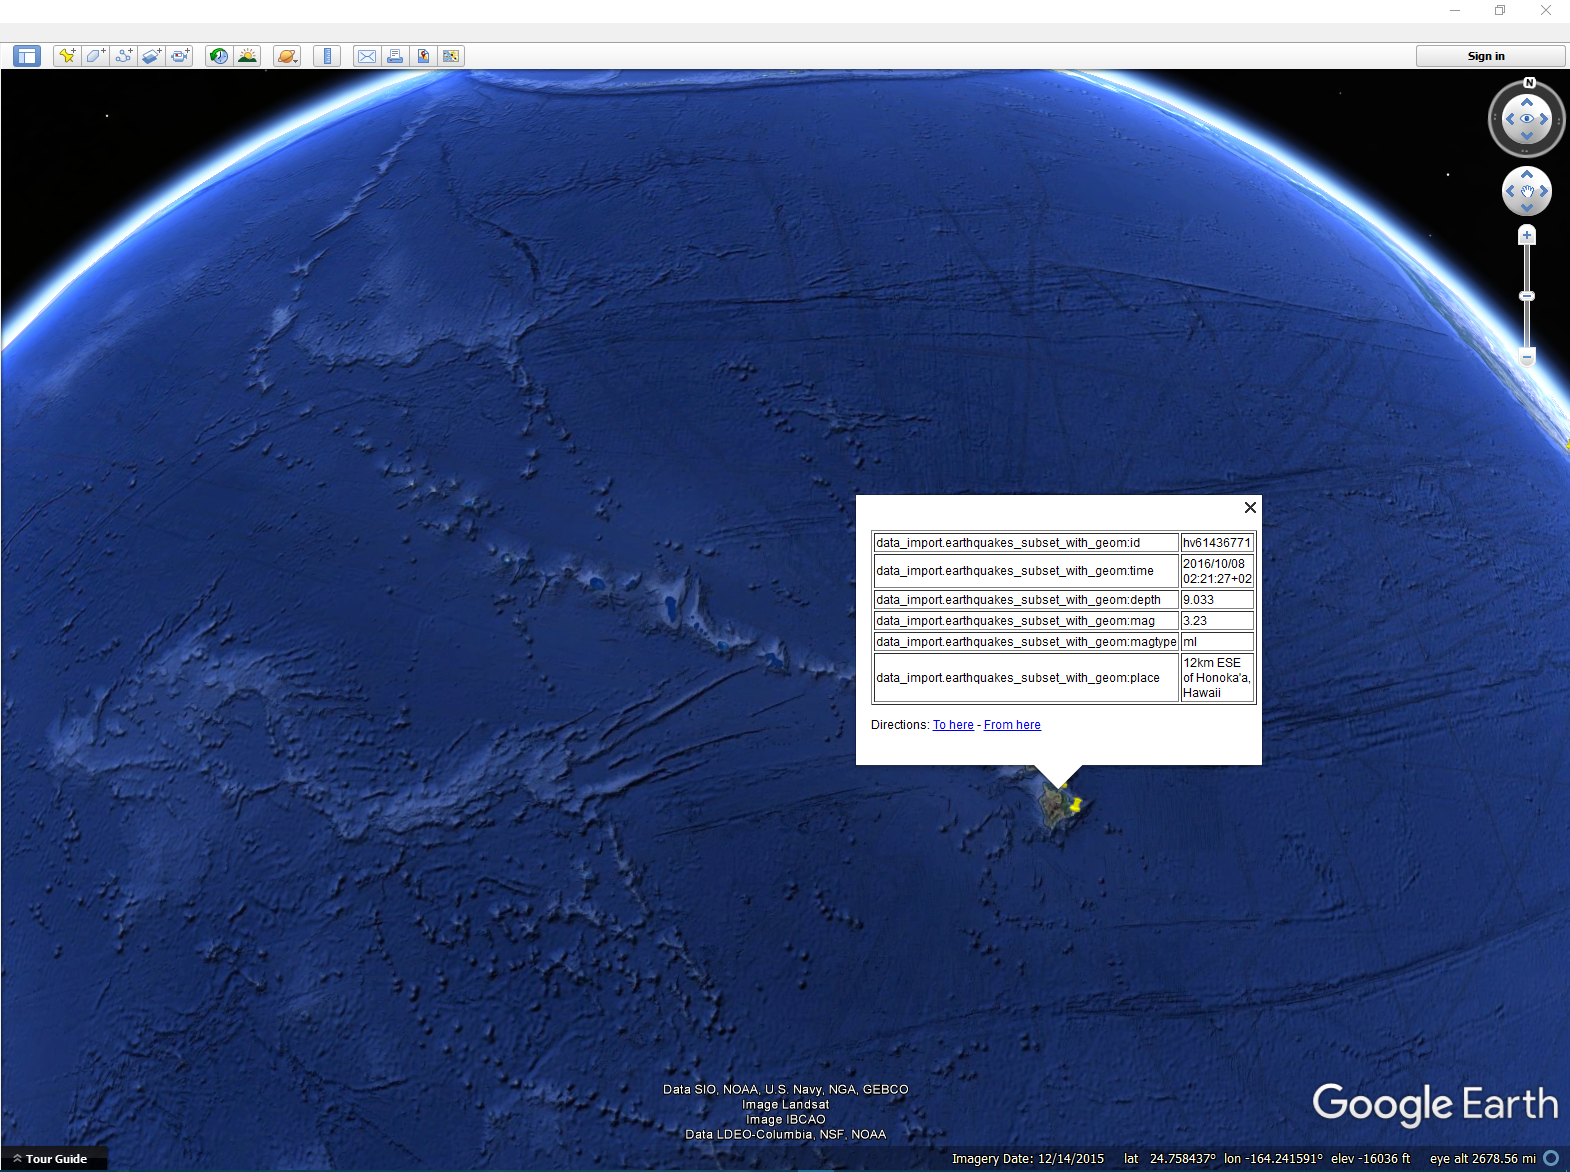Move left with the pan joystick arrow
The image size is (1570, 1172).
1510,191
